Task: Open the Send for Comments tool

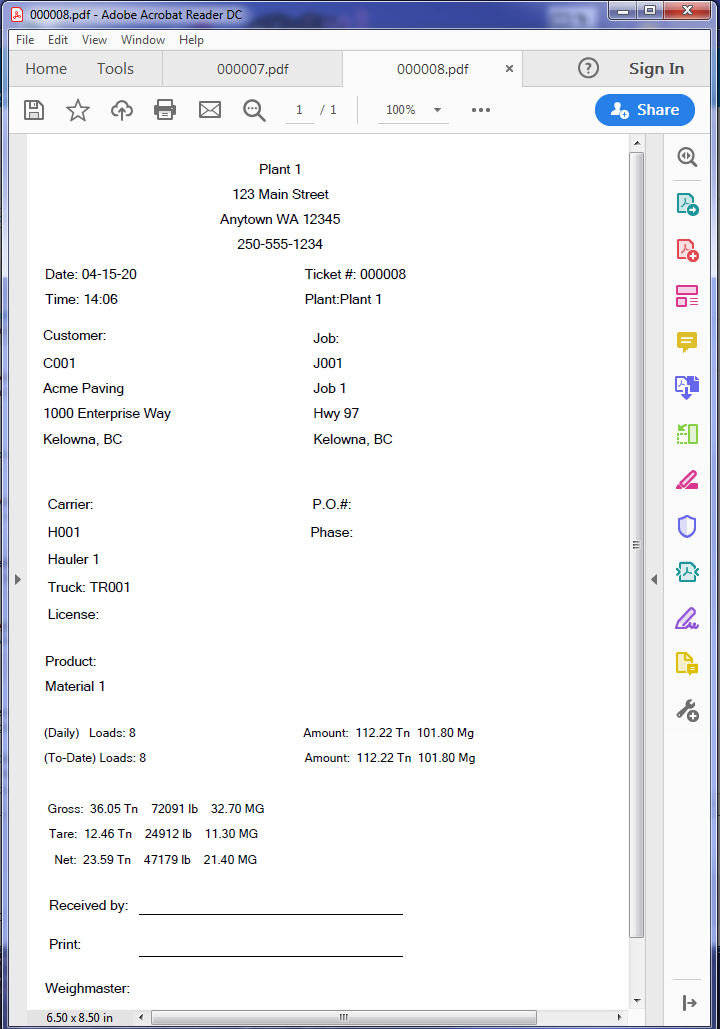Action: coord(687,663)
